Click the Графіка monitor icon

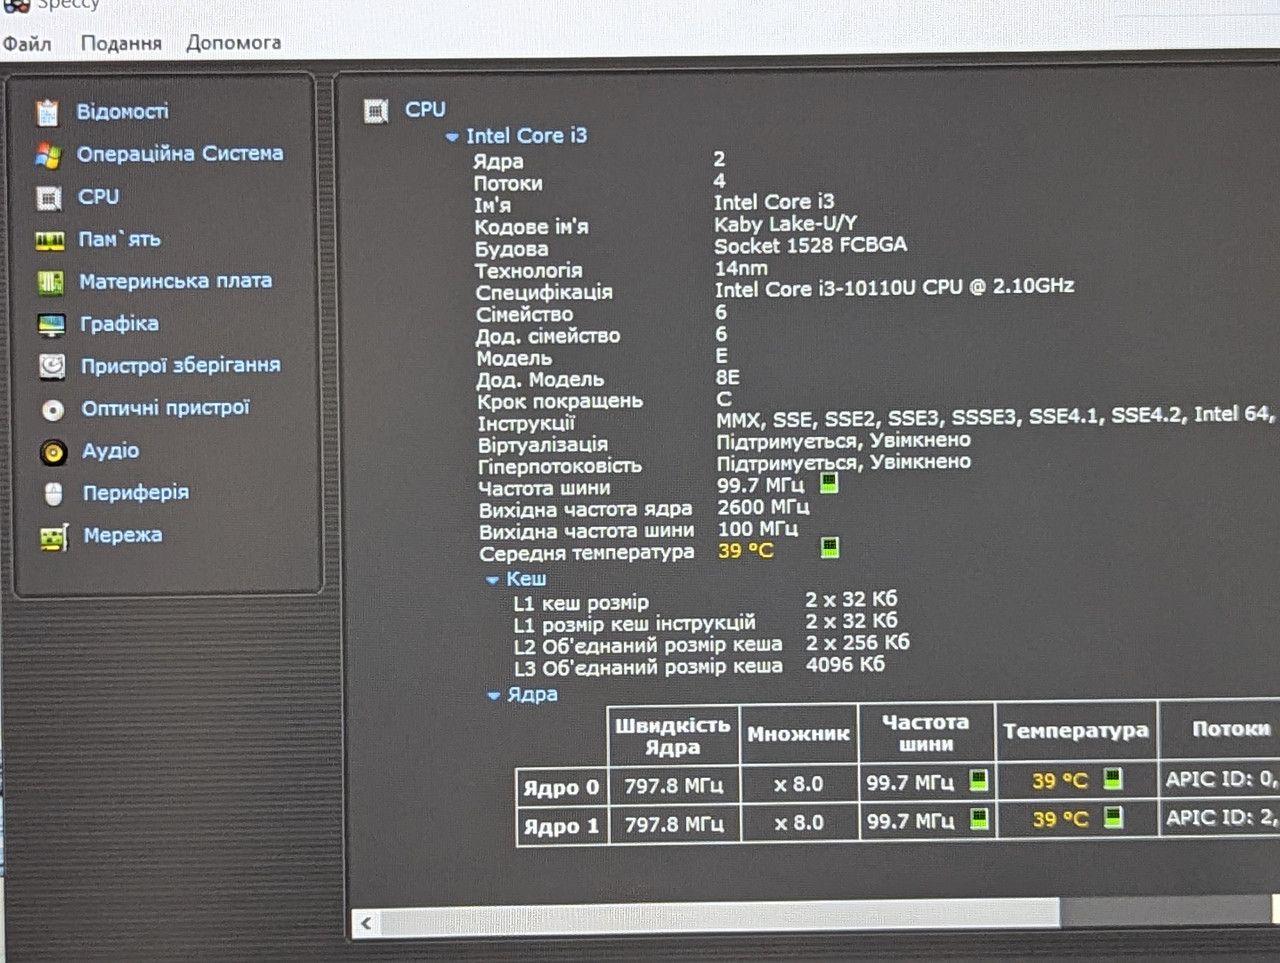click(51, 325)
